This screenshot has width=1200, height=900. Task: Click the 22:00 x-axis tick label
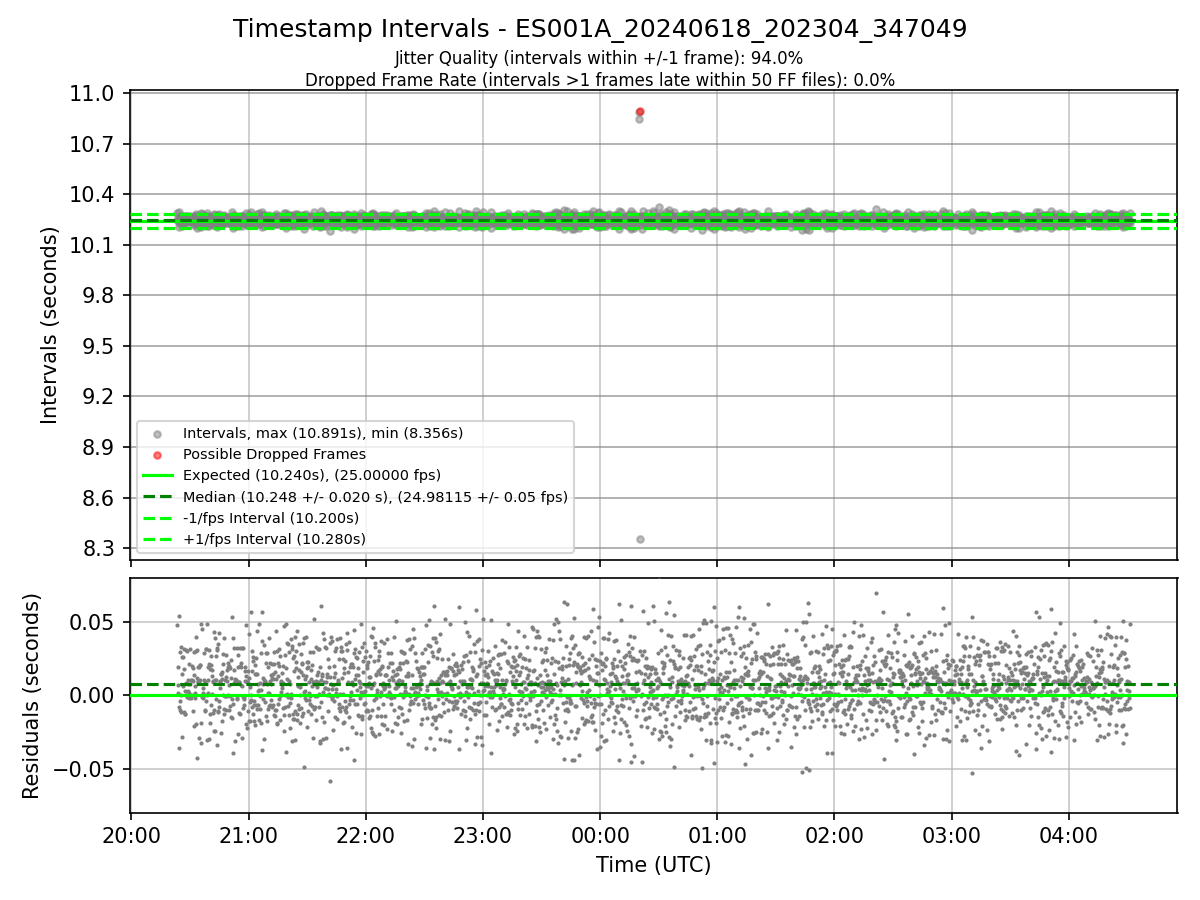[365, 835]
